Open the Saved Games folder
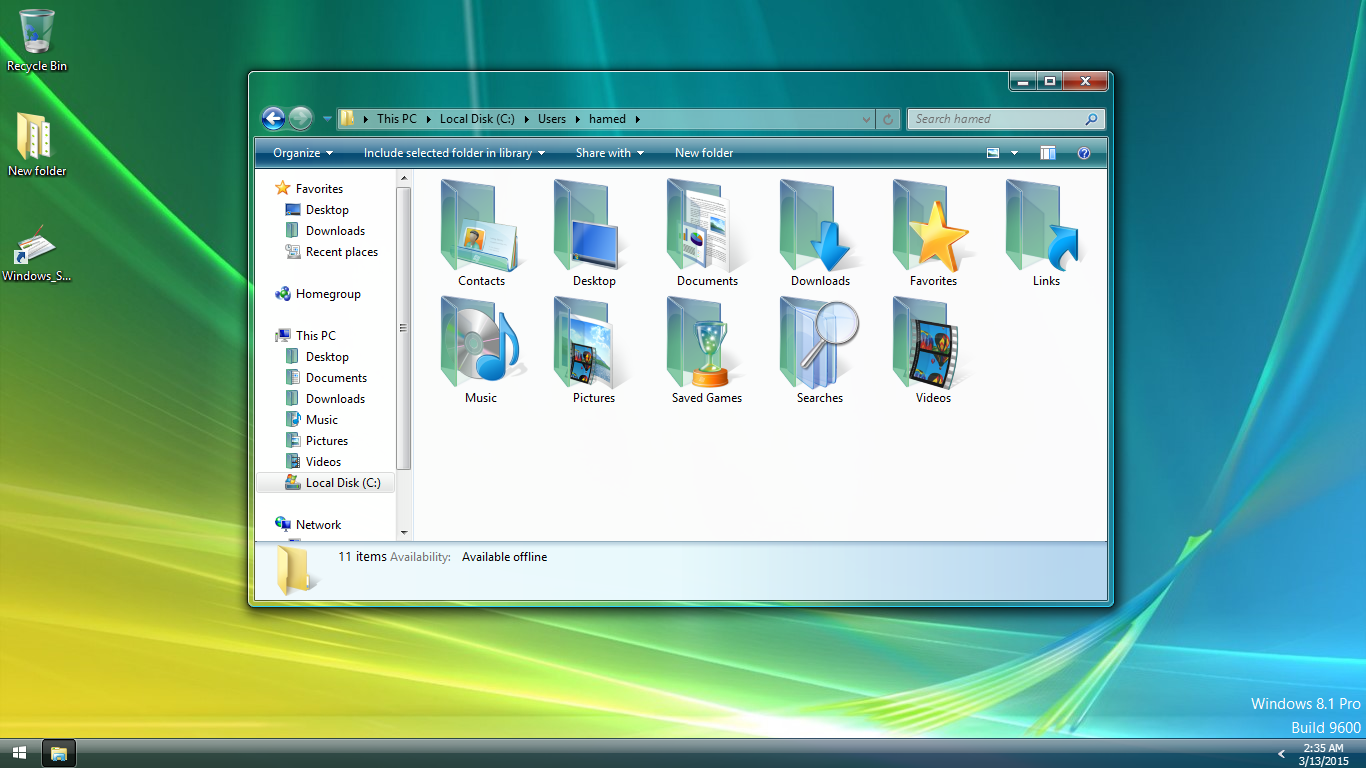 click(x=707, y=349)
